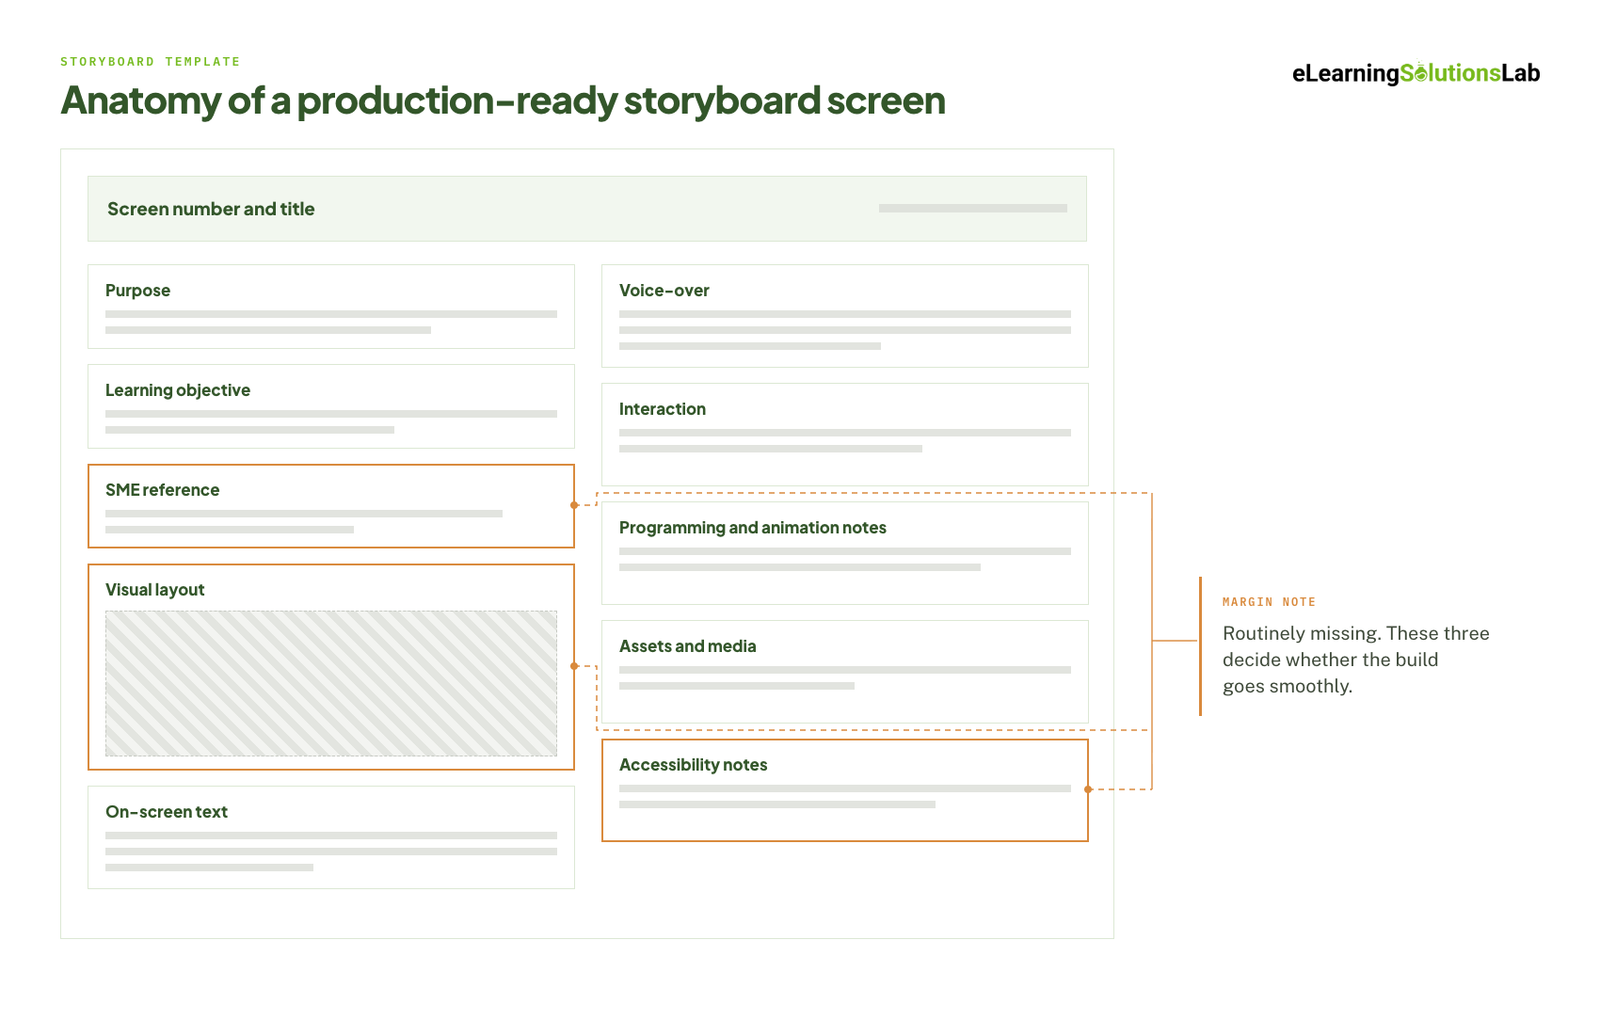Select the "Routinely missing" margin note text
The height and width of the screenshot is (1016, 1600).
click(x=1356, y=660)
